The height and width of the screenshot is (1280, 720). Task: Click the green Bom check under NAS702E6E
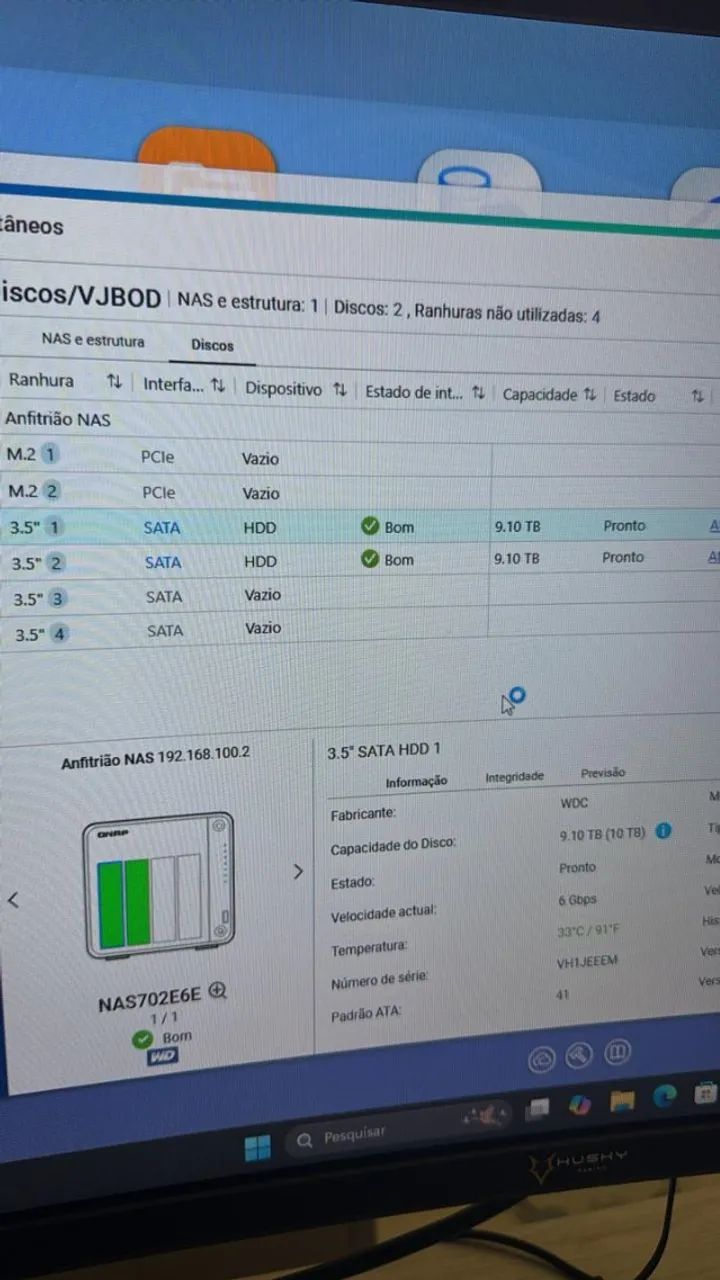[x=142, y=1040]
